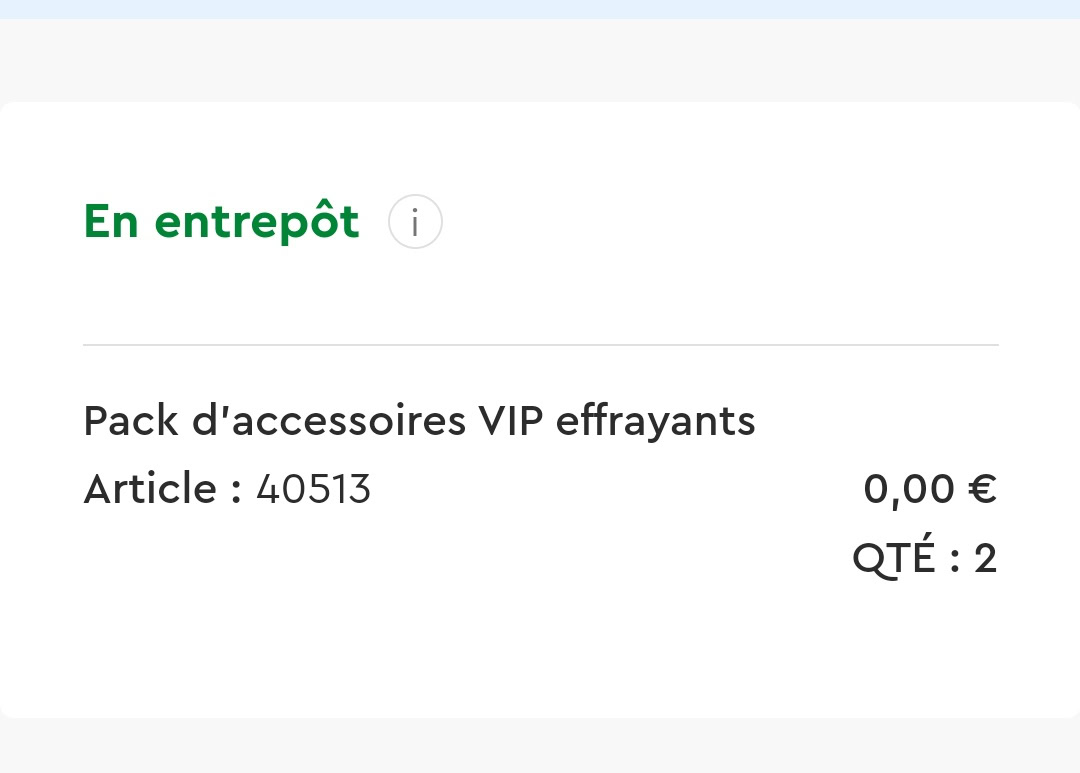Click the gray gap above the white card
This screenshot has height=773, width=1080.
[x=540, y=60]
